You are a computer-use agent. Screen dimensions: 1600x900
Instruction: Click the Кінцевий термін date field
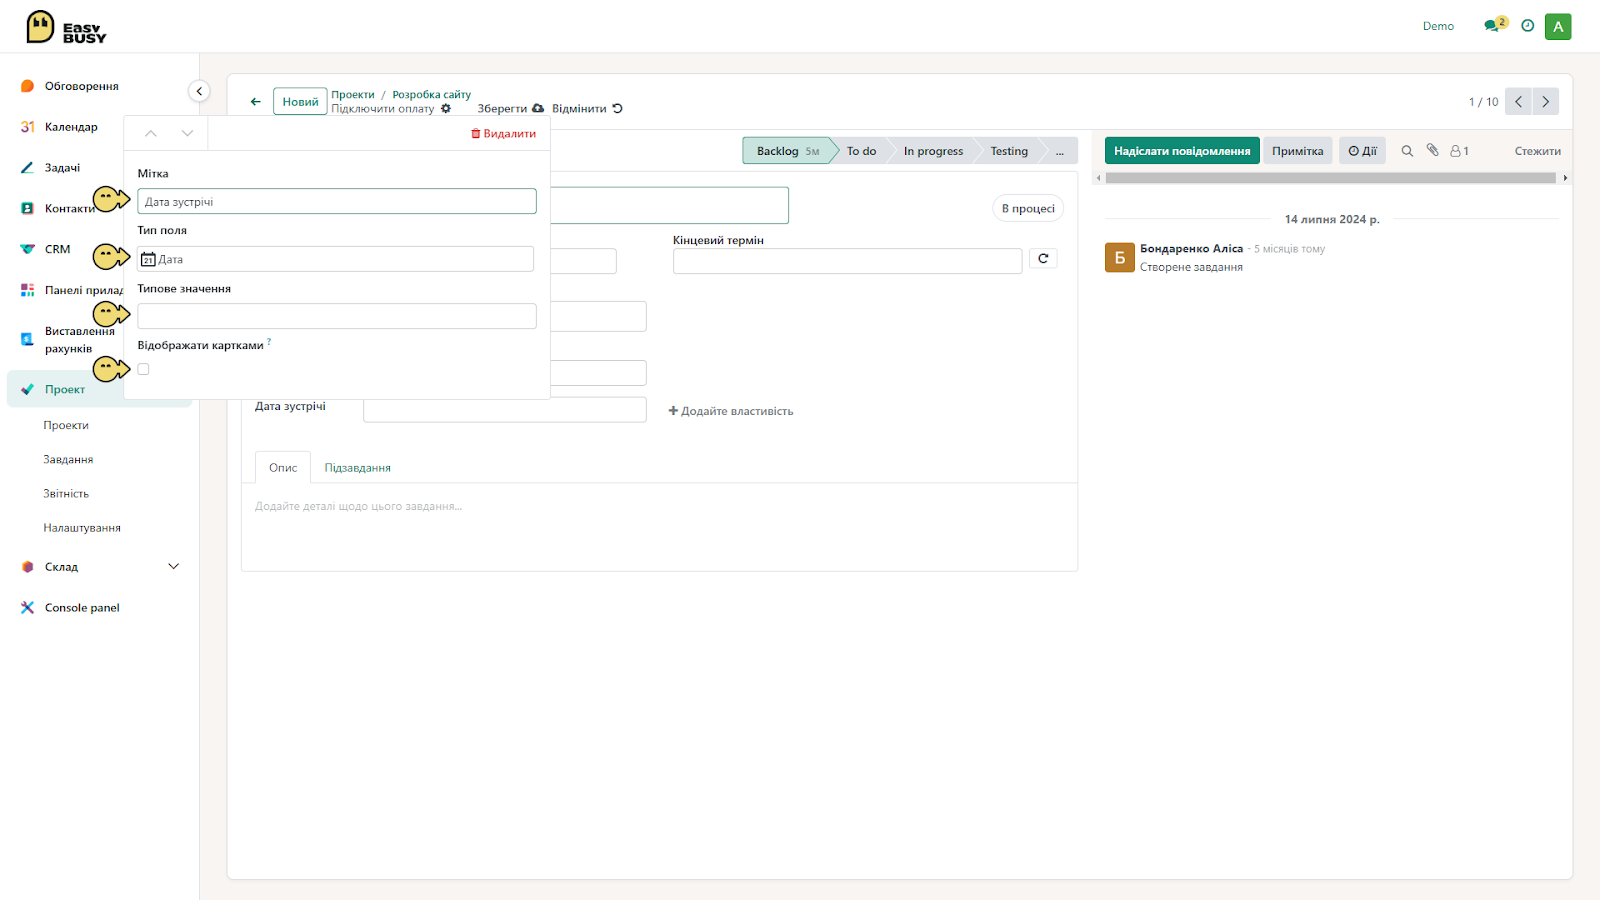click(x=847, y=261)
